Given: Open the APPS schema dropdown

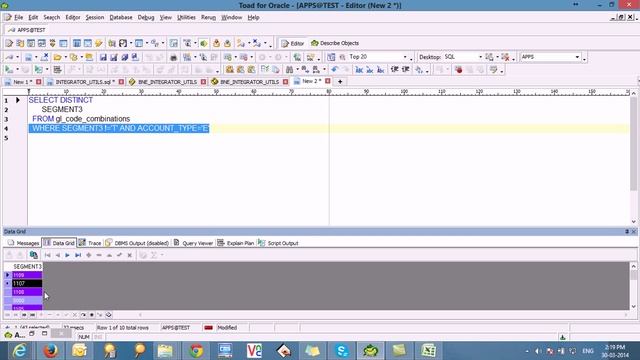Looking at the screenshot, I should tap(577, 57).
